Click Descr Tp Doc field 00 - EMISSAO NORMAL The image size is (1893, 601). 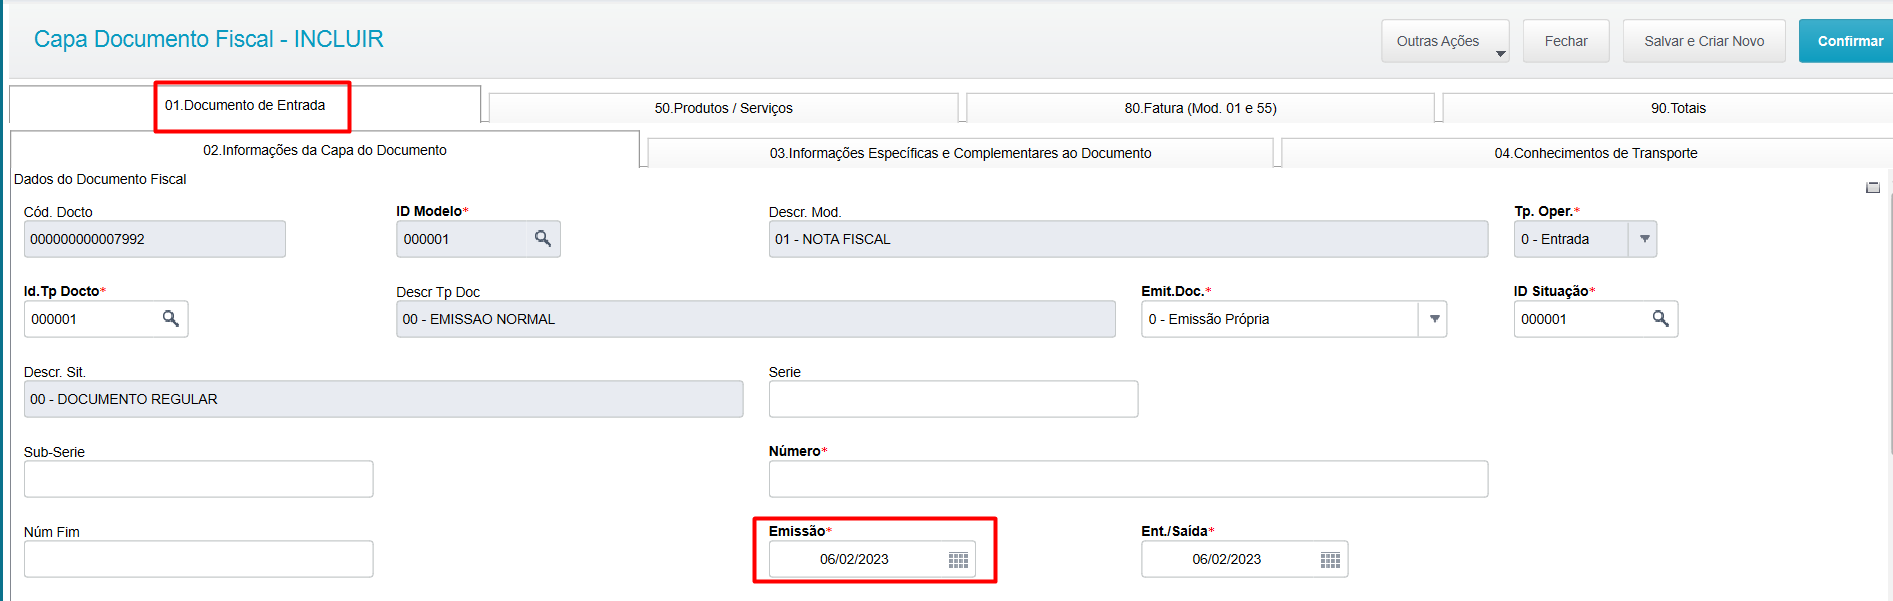(x=756, y=319)
